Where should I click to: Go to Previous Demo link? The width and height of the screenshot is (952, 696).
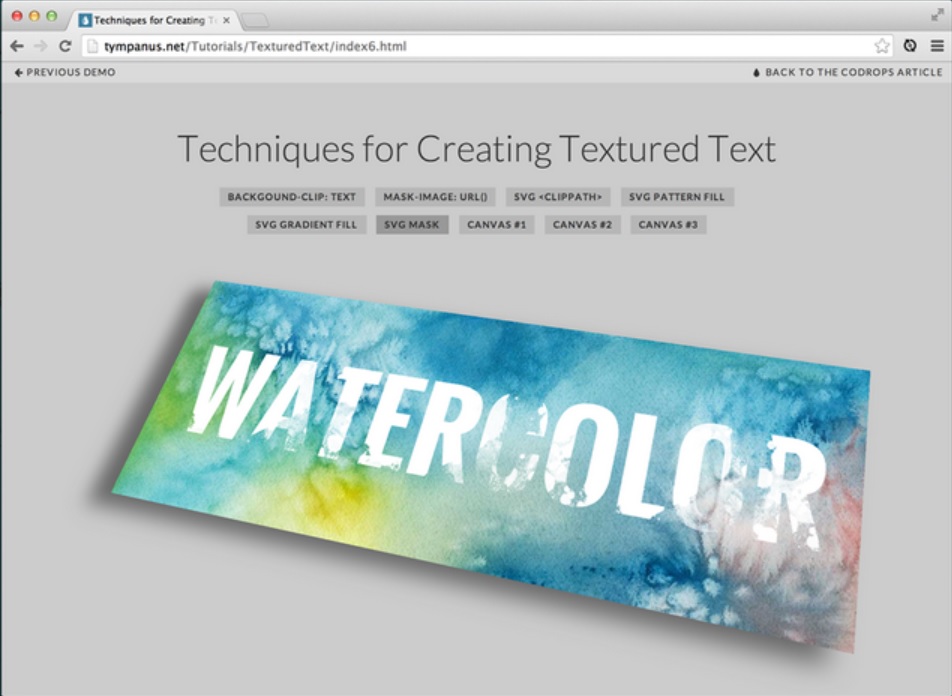click(x=65, y=72)
